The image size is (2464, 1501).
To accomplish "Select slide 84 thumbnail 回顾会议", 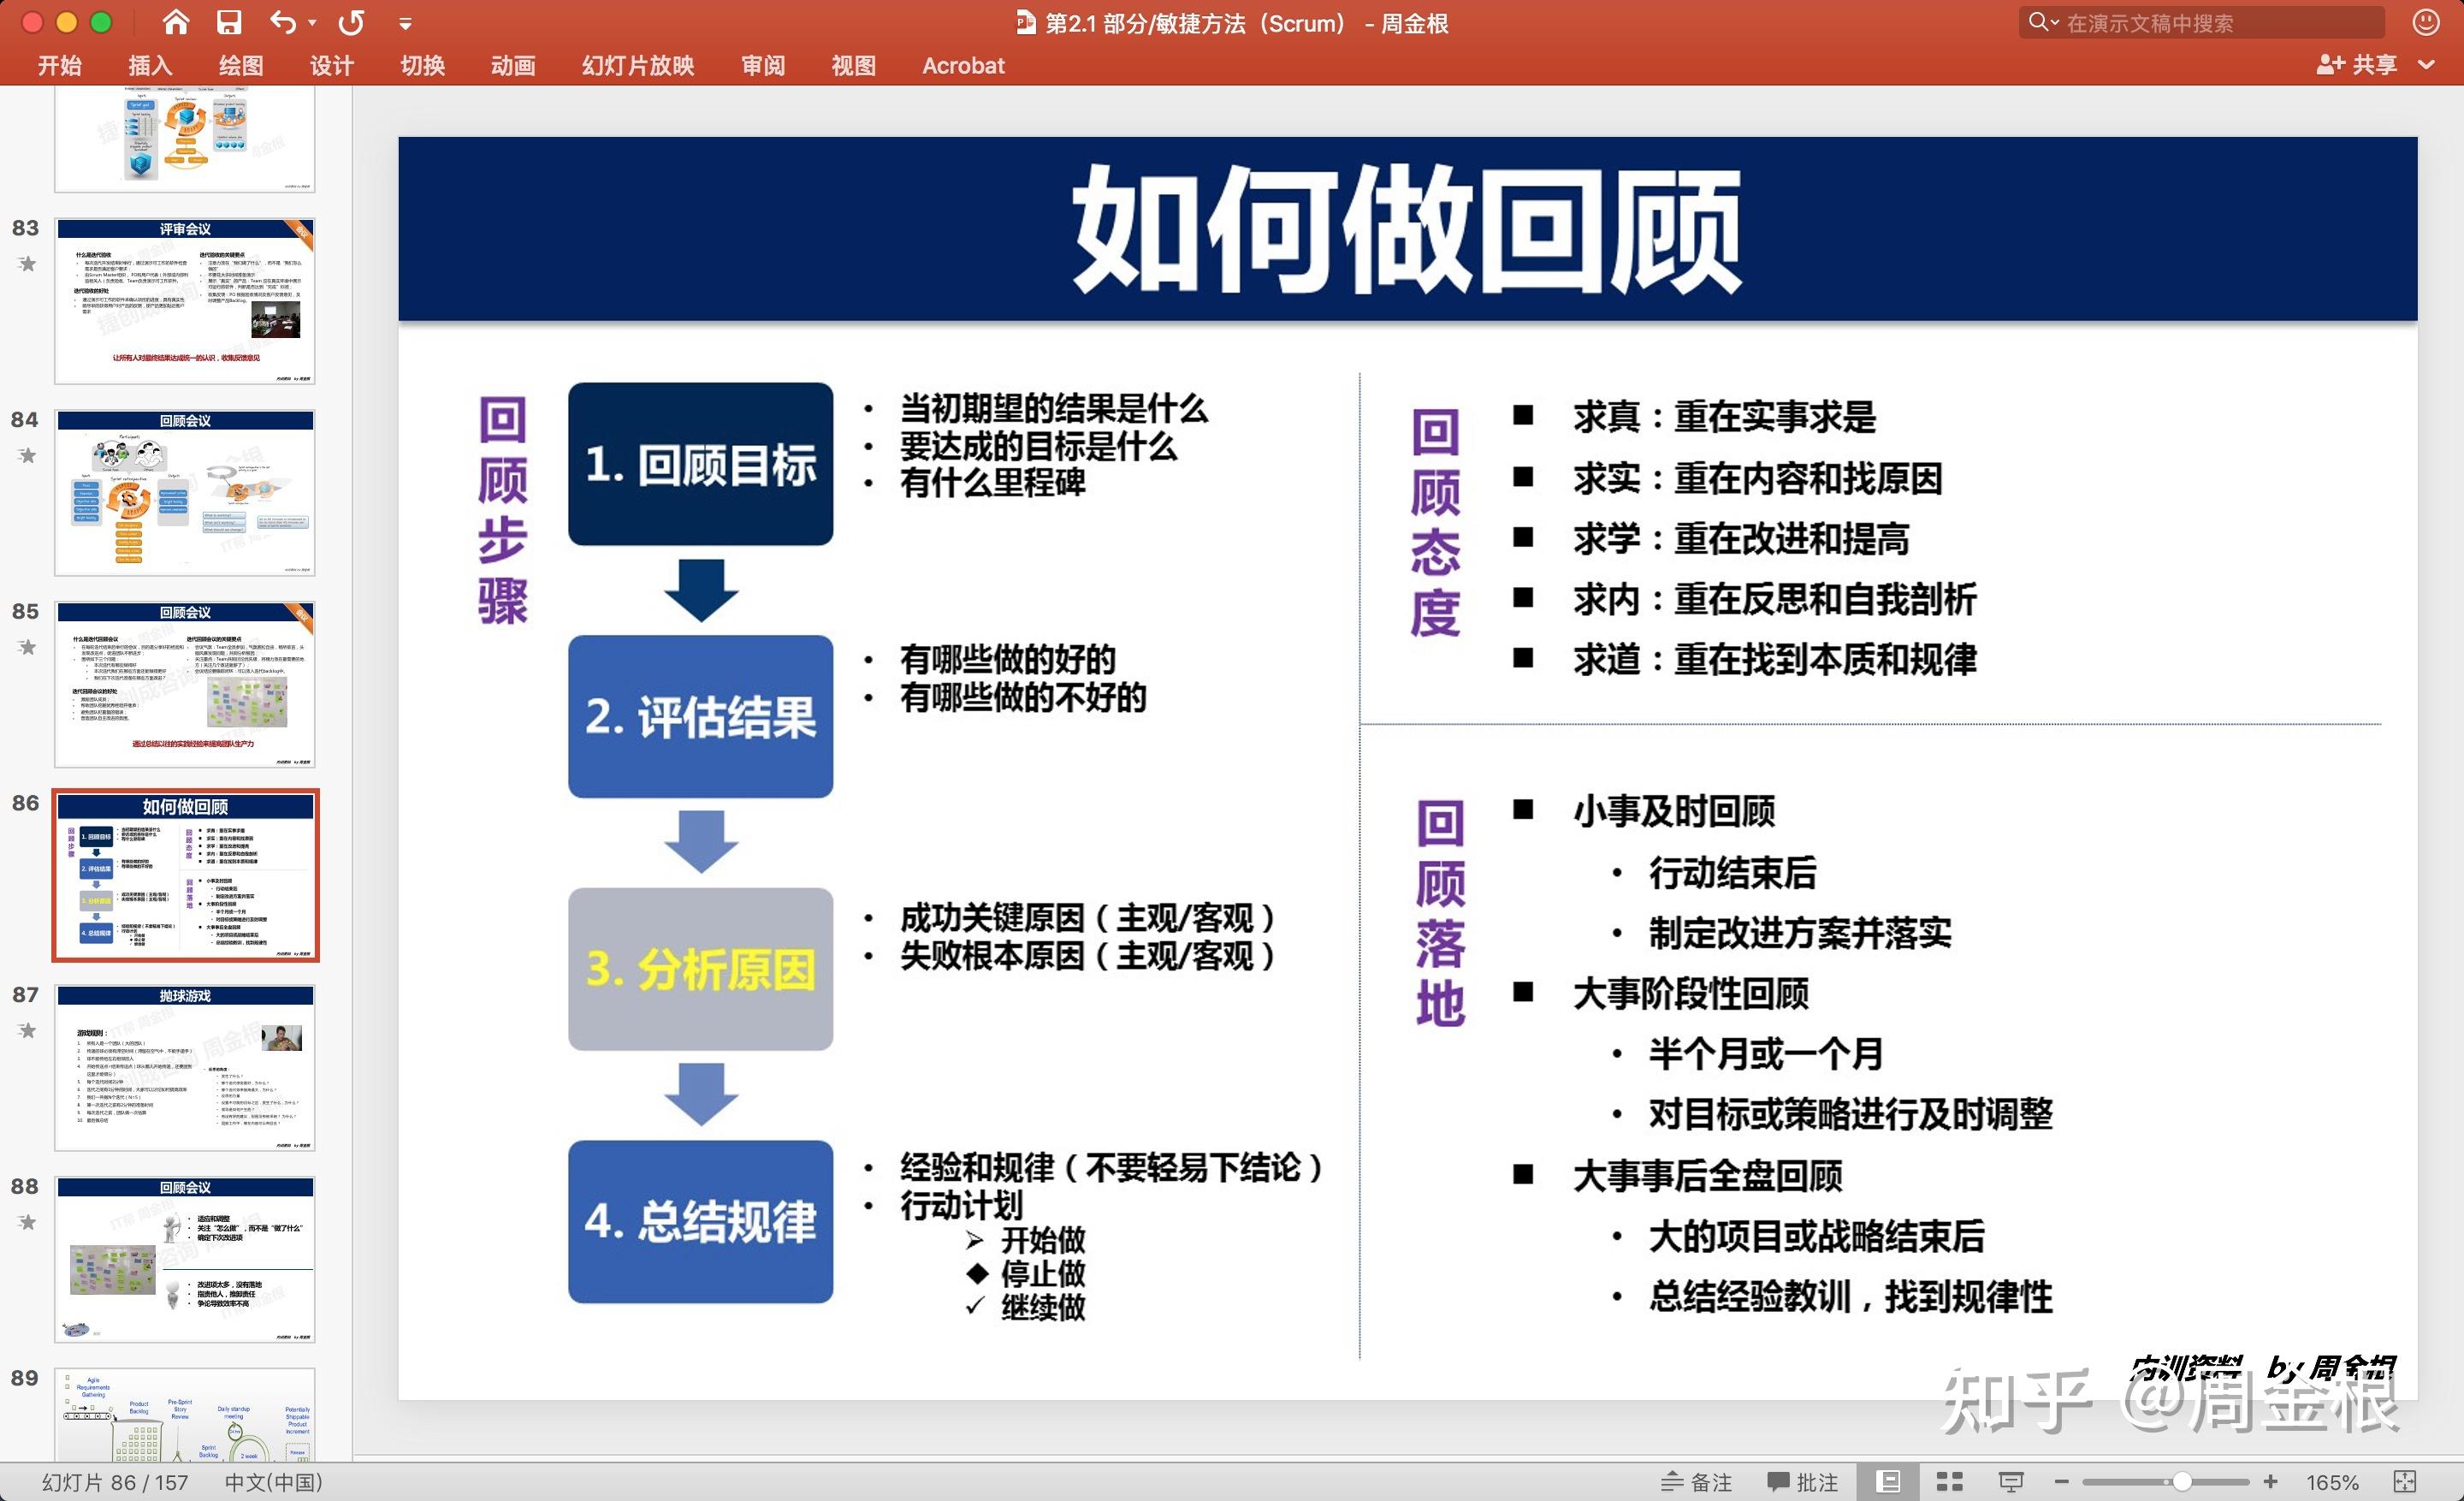I will [x=185, y=493].
